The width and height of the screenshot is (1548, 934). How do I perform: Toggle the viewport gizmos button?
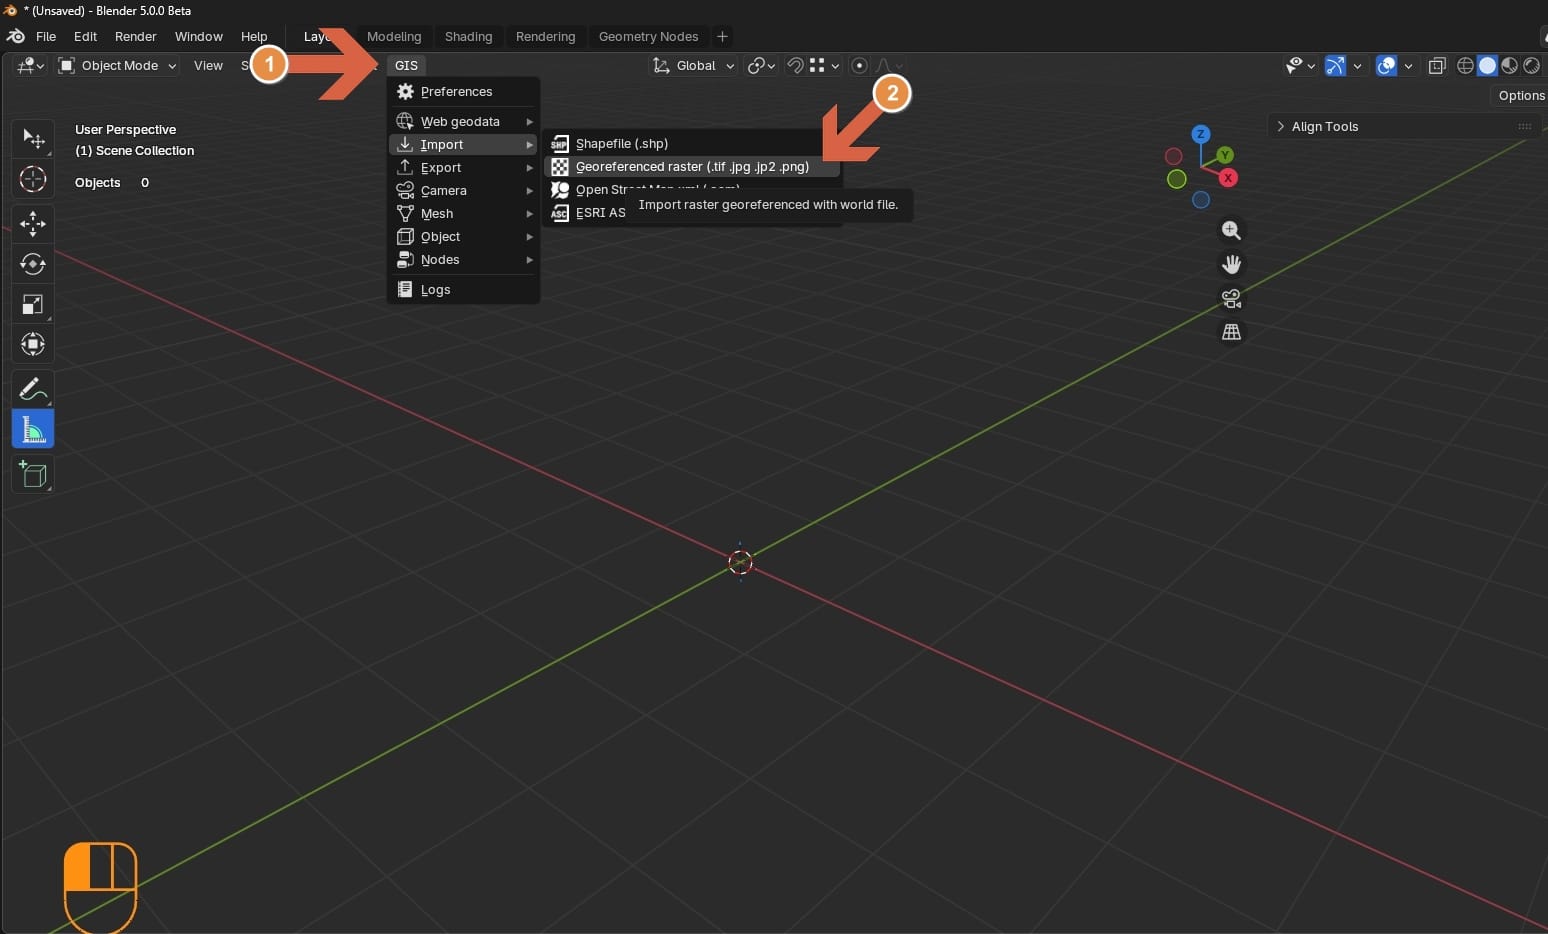point(1335,65)
